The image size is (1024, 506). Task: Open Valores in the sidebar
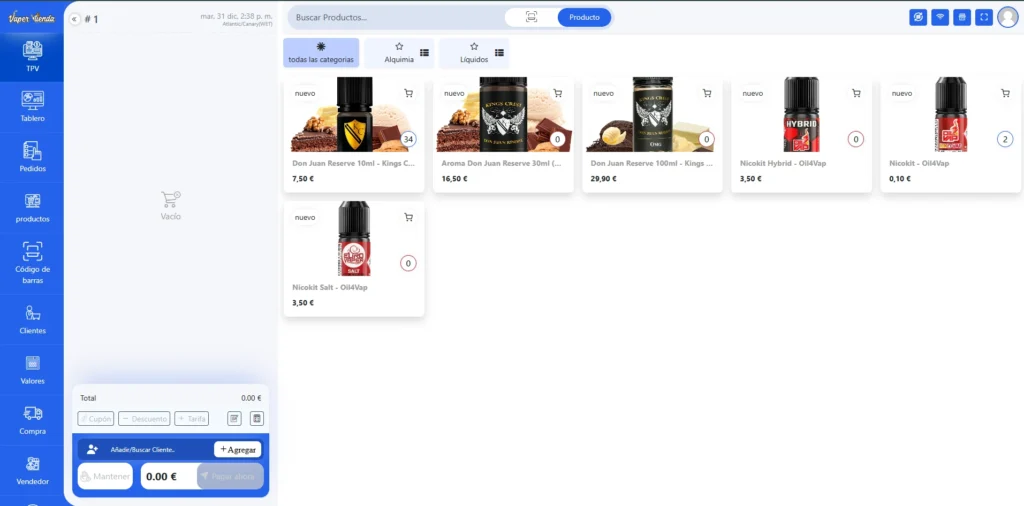click(x=32, y=370)
